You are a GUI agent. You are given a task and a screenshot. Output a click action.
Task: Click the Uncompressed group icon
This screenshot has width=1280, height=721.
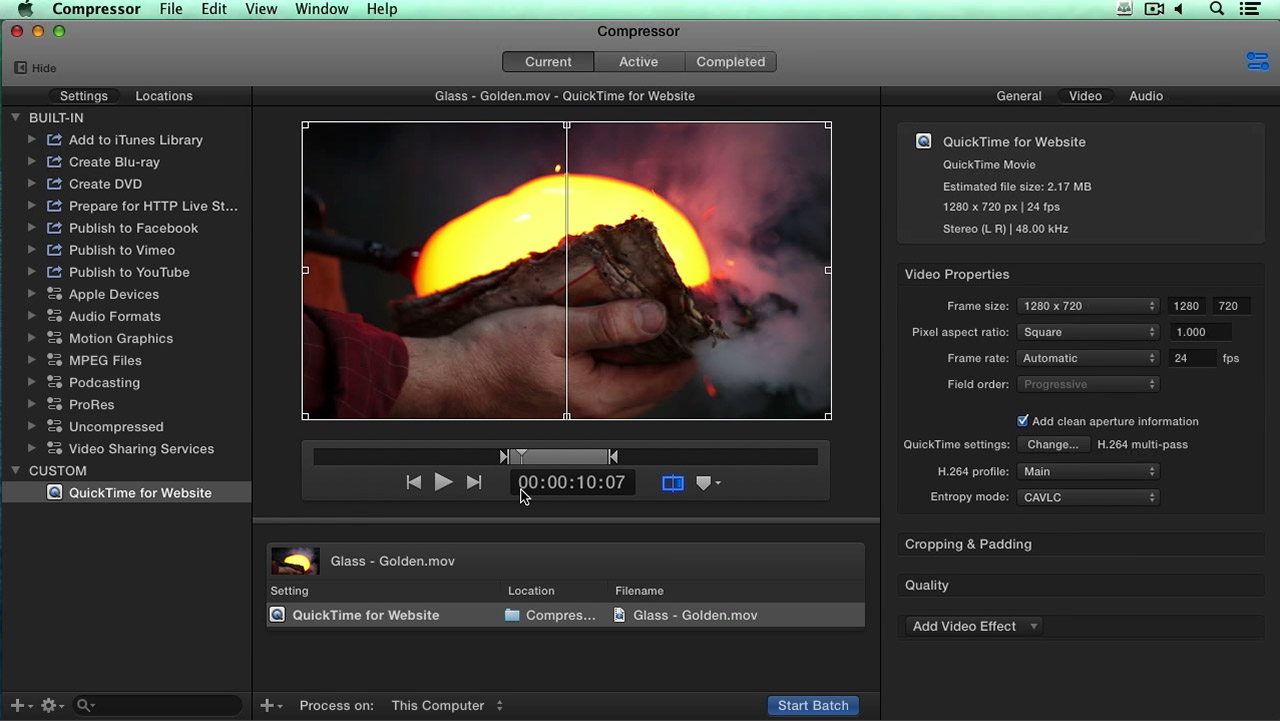point(54,426)
